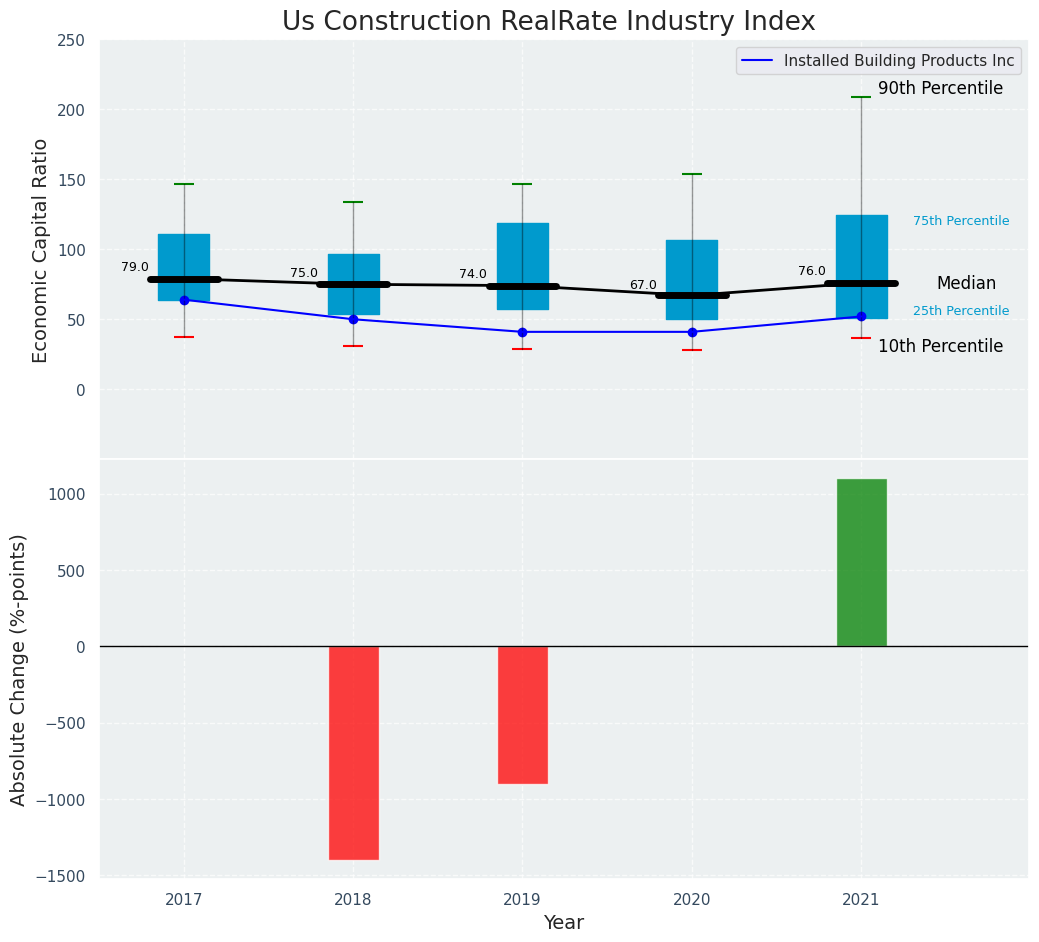Click the red 2018 absolute change bar

(353, 752)
